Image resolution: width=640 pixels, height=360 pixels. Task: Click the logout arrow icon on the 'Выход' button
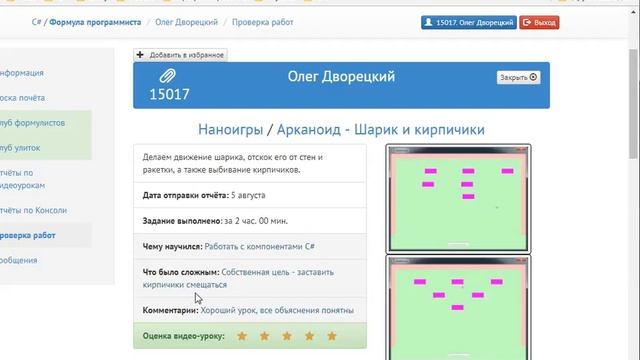[527, 22]
